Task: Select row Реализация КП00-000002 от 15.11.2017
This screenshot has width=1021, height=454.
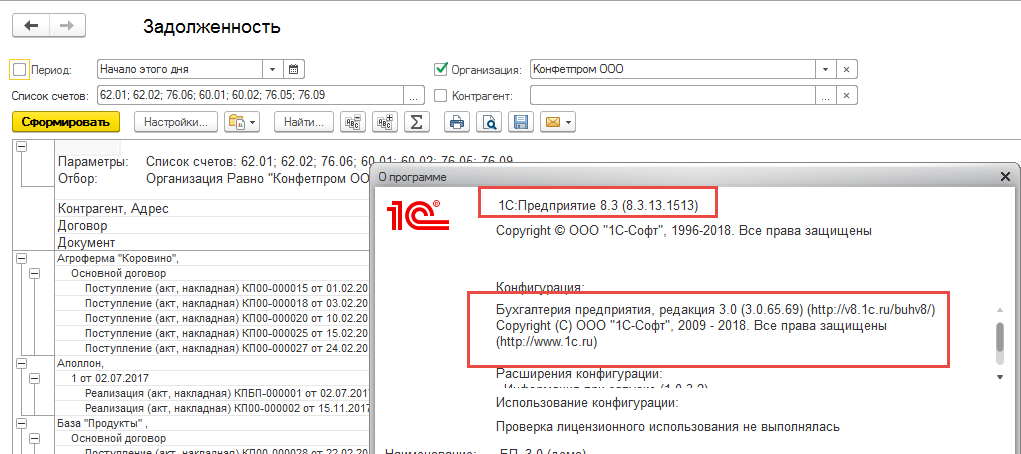Action: (x=212, y=408)
